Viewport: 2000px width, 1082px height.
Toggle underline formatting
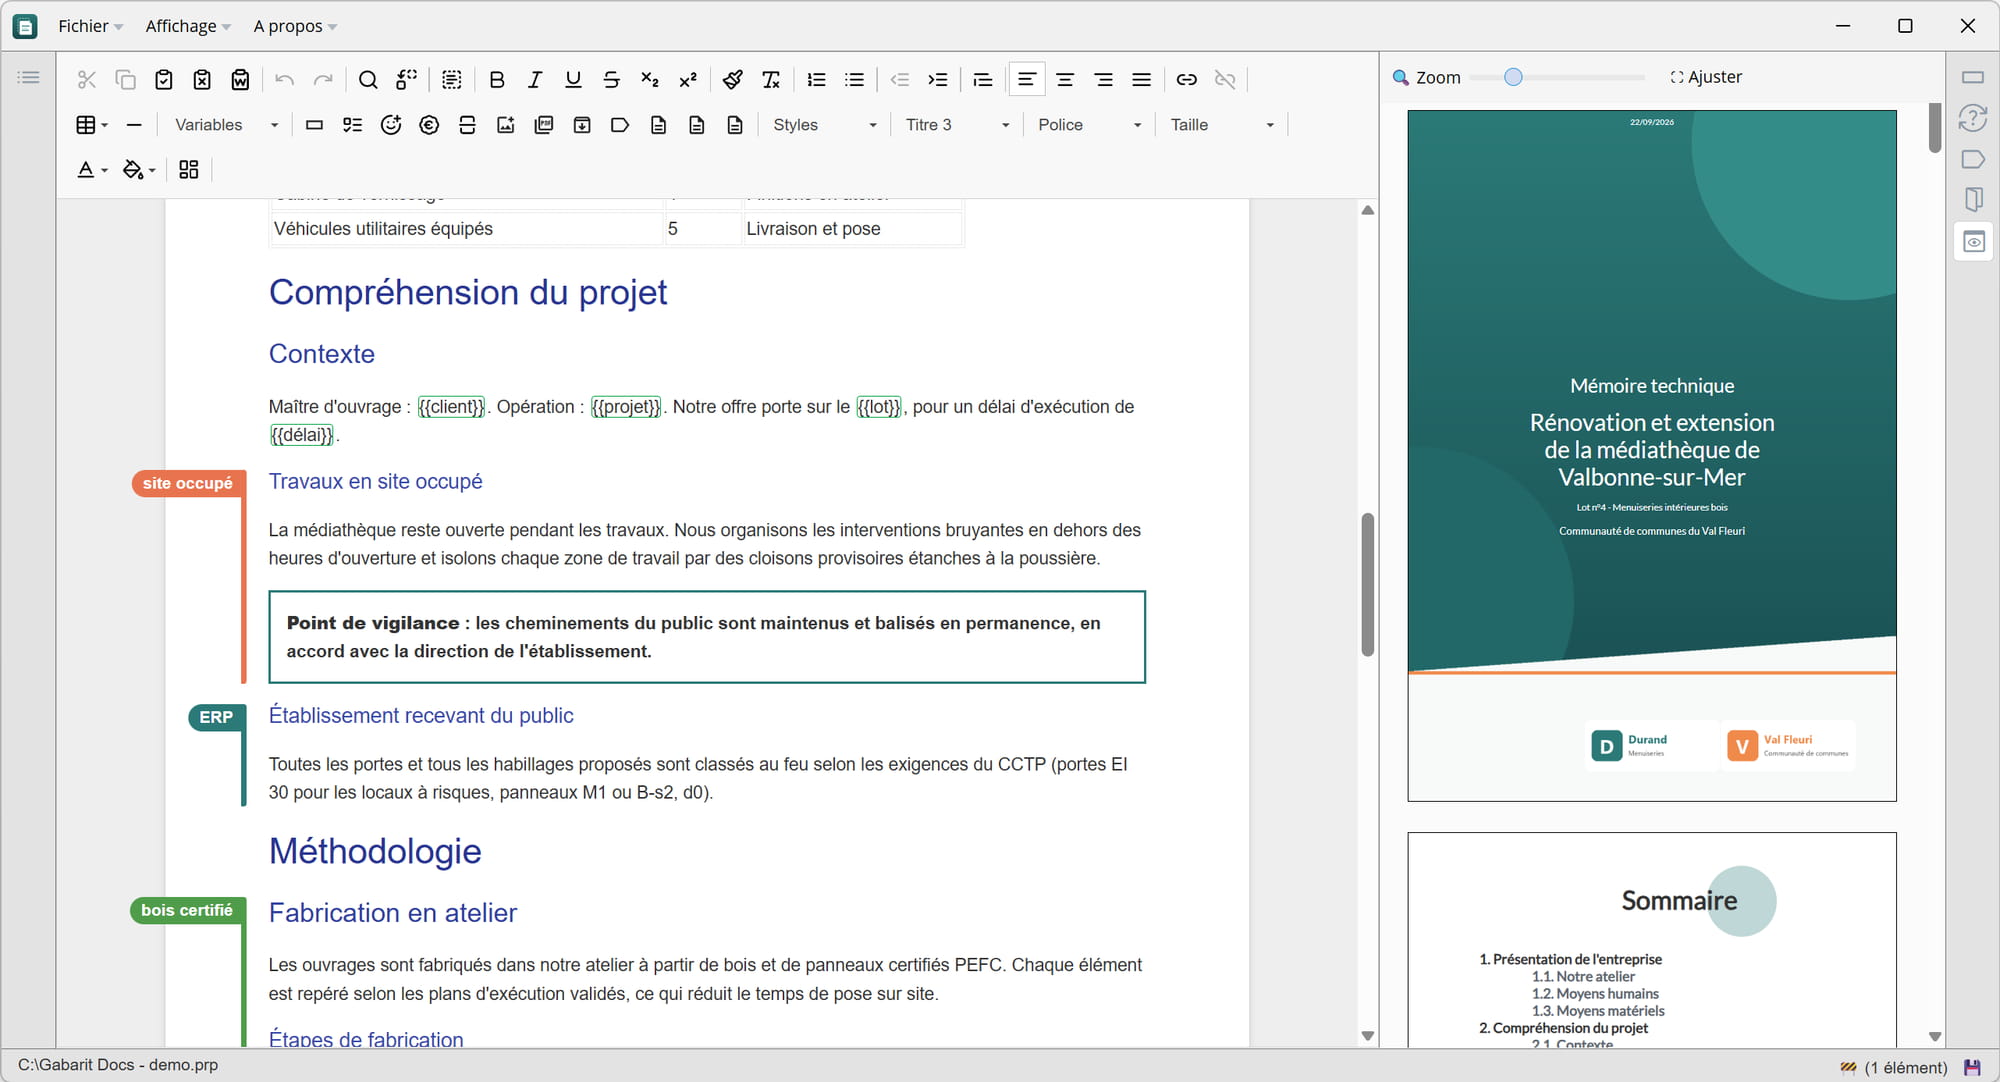(x=573, y=80)
